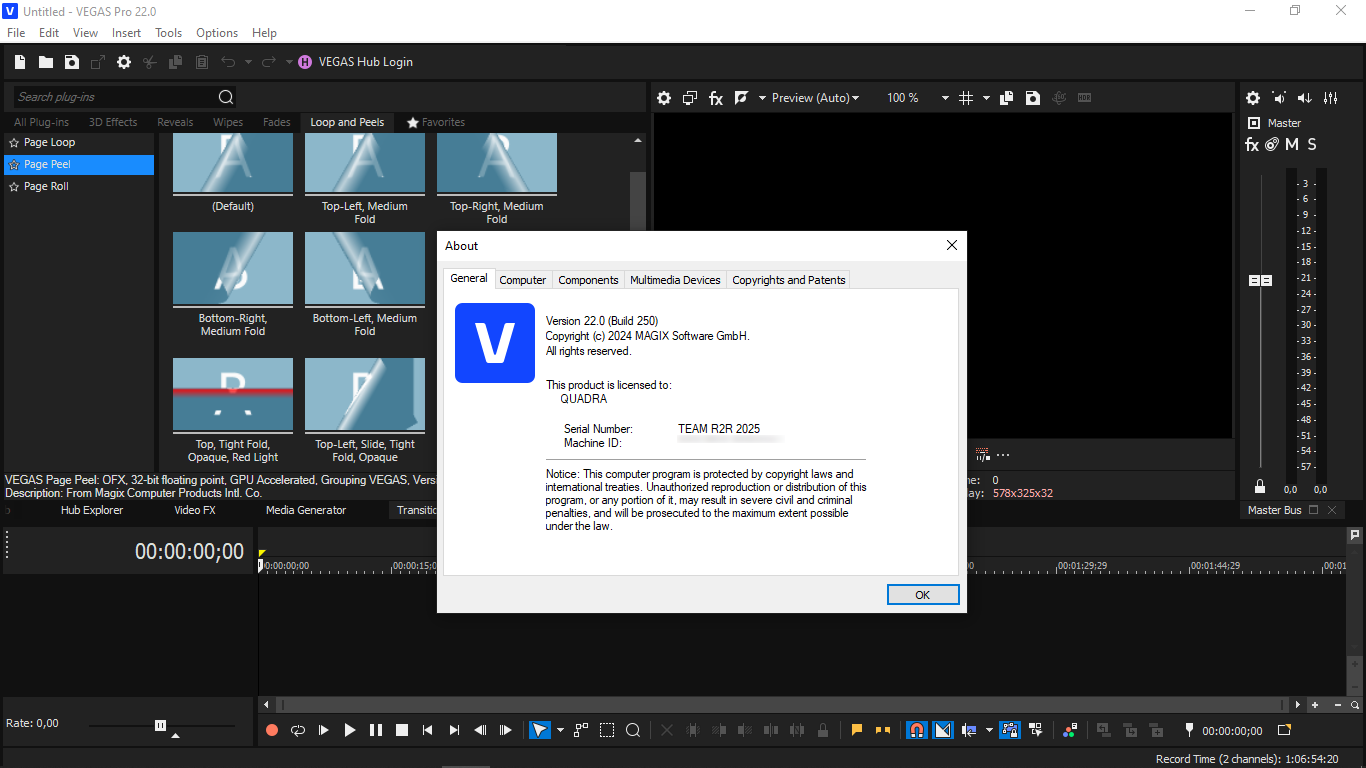Mute the Master bus with M
The image size is (1366, 768).
(x=1292, y=145)
